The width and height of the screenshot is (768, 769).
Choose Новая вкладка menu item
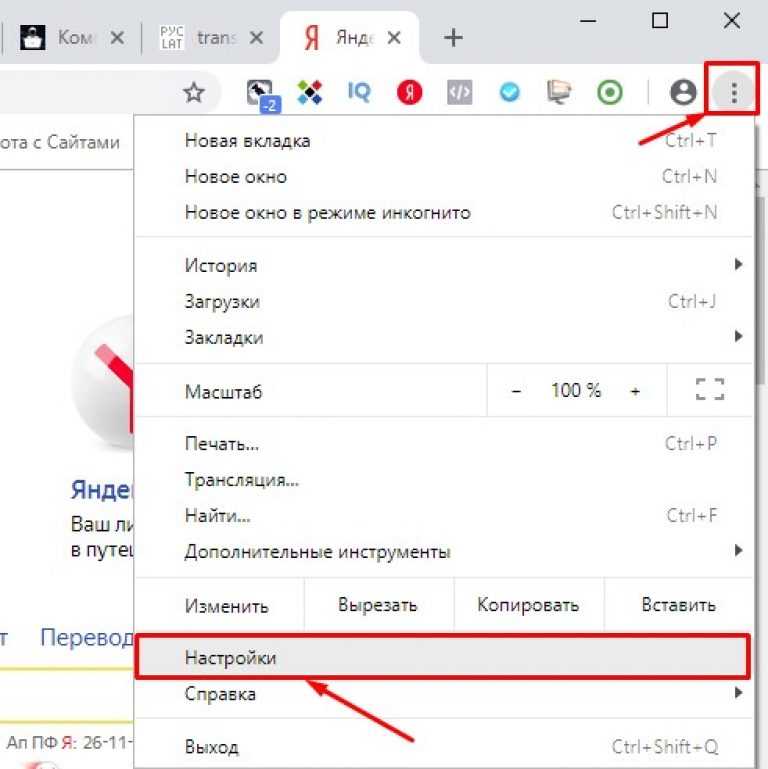click(x=444, y=141)
